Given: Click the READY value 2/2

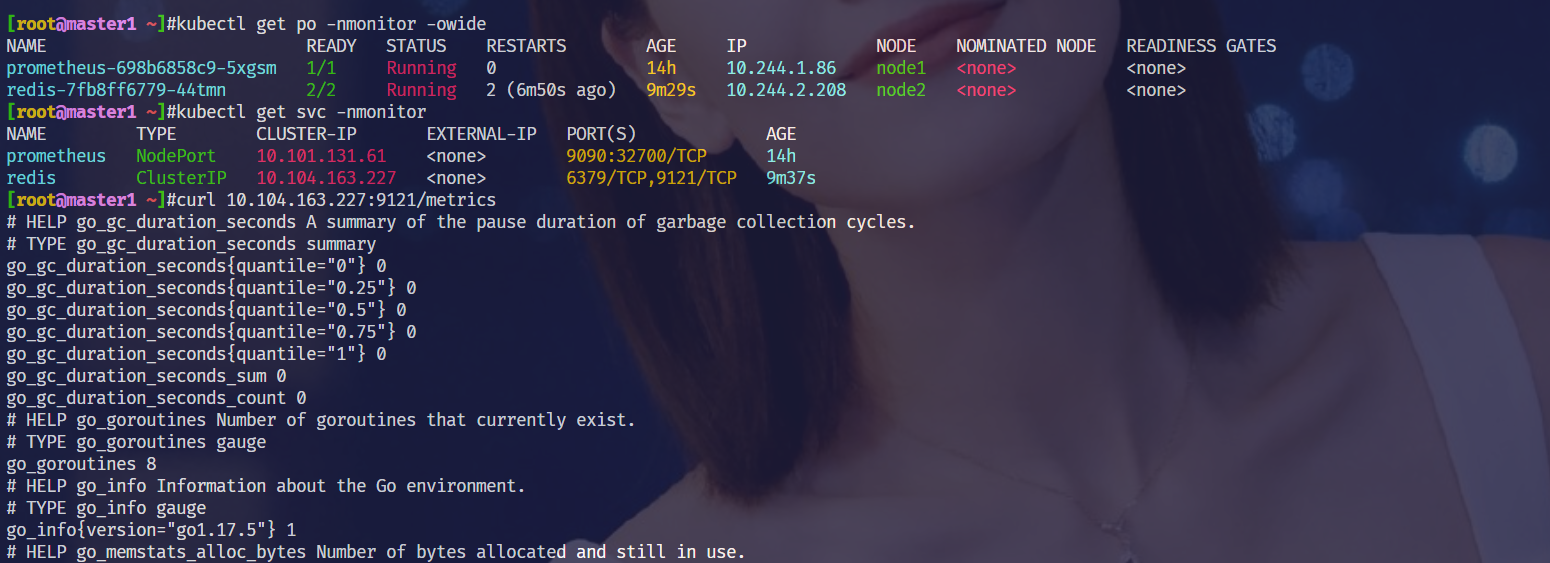Looking at the screenshot, I should (321, 90).
